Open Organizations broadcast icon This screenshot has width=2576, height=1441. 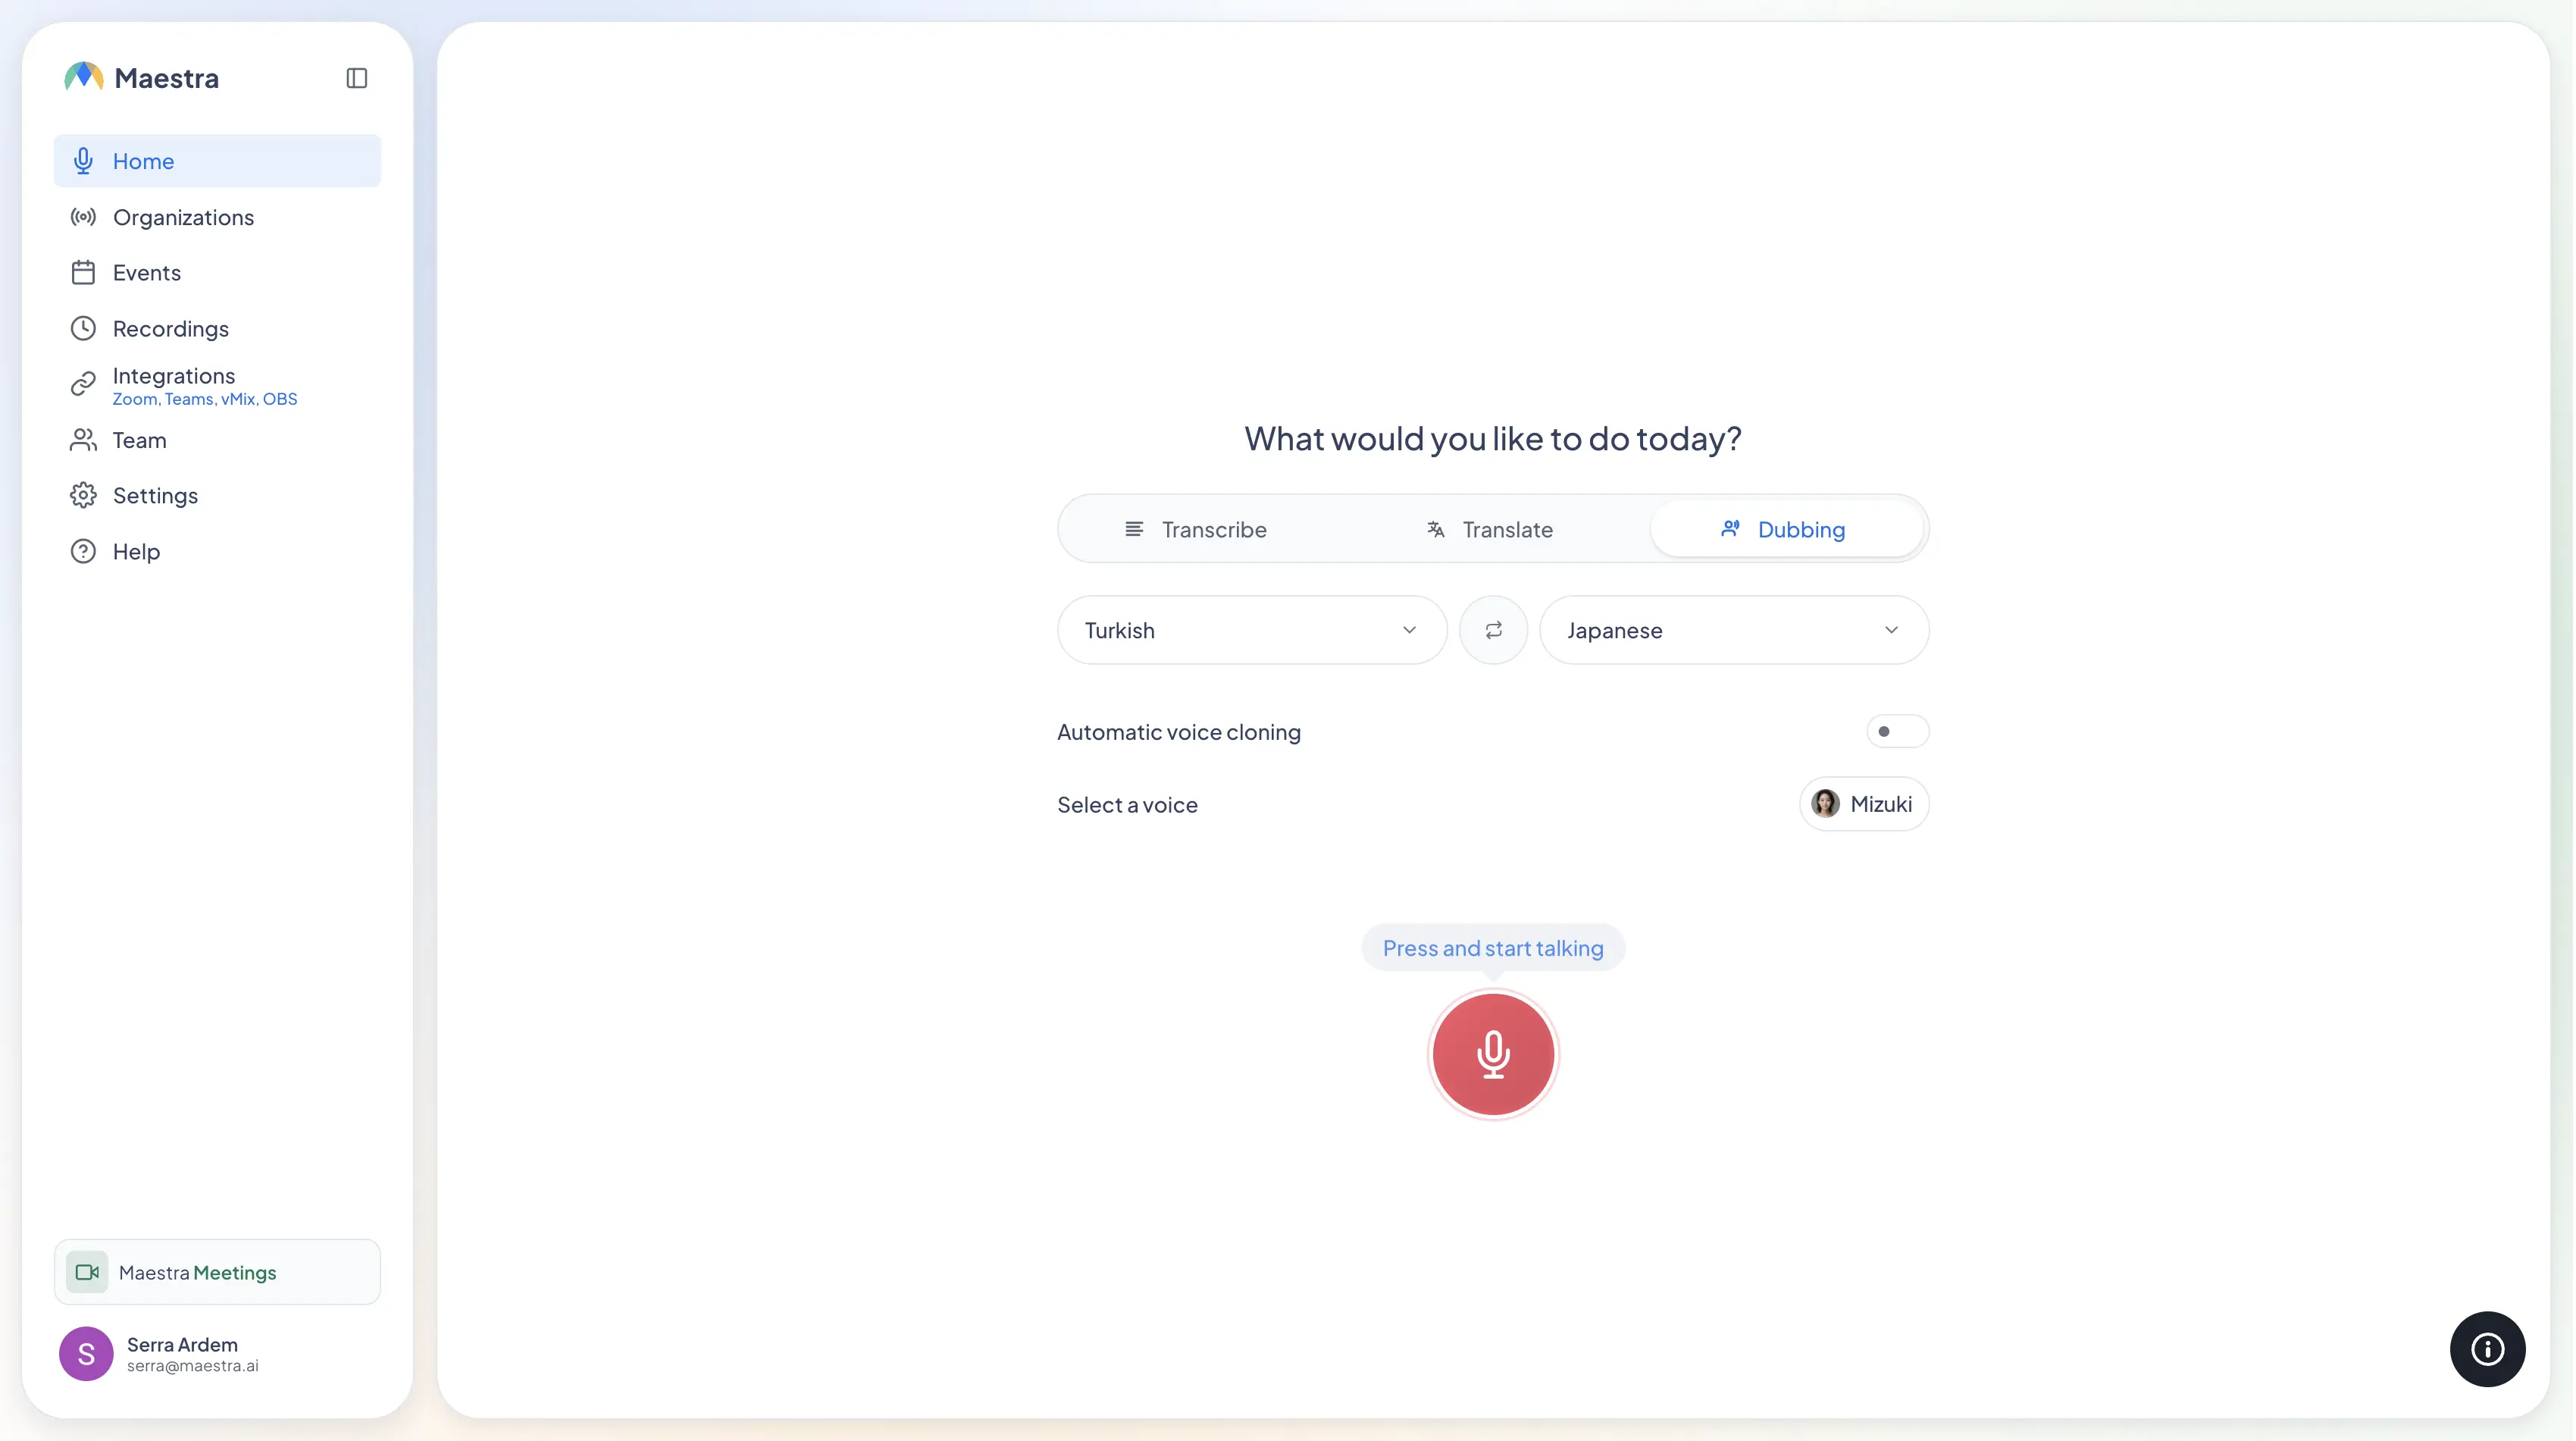83,217
